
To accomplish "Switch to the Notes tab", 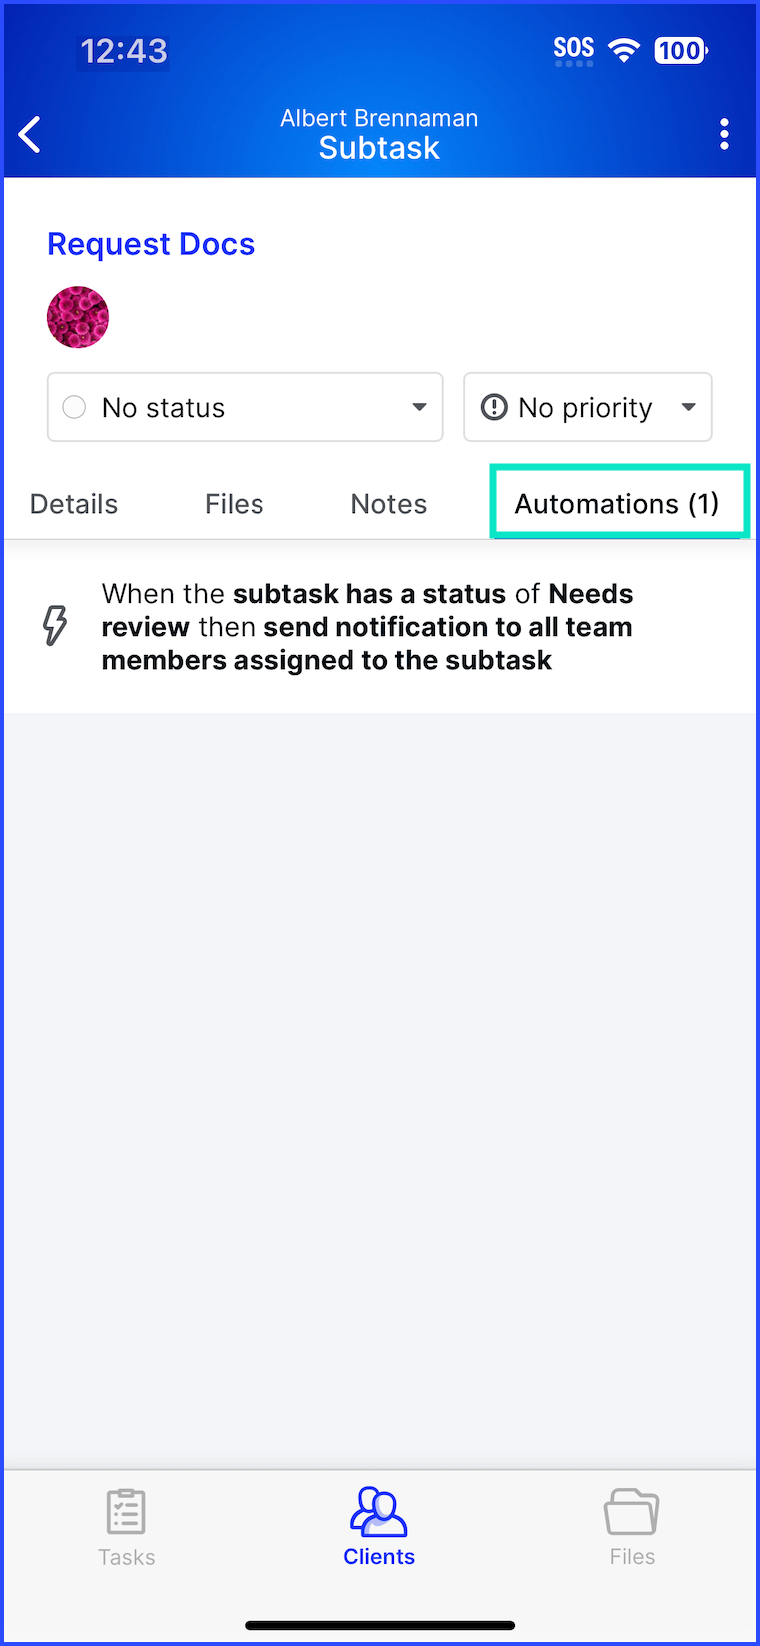I will coord(389,504).
